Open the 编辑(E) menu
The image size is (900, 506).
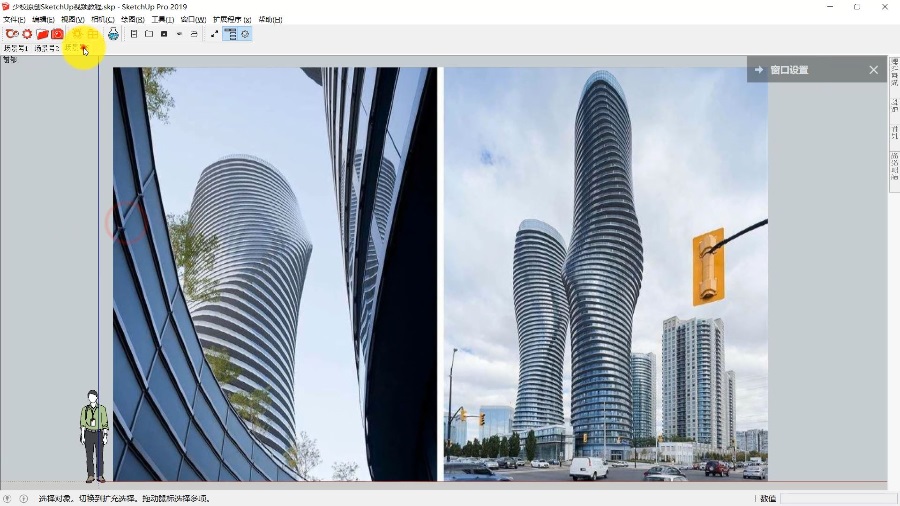pos(43,20)
